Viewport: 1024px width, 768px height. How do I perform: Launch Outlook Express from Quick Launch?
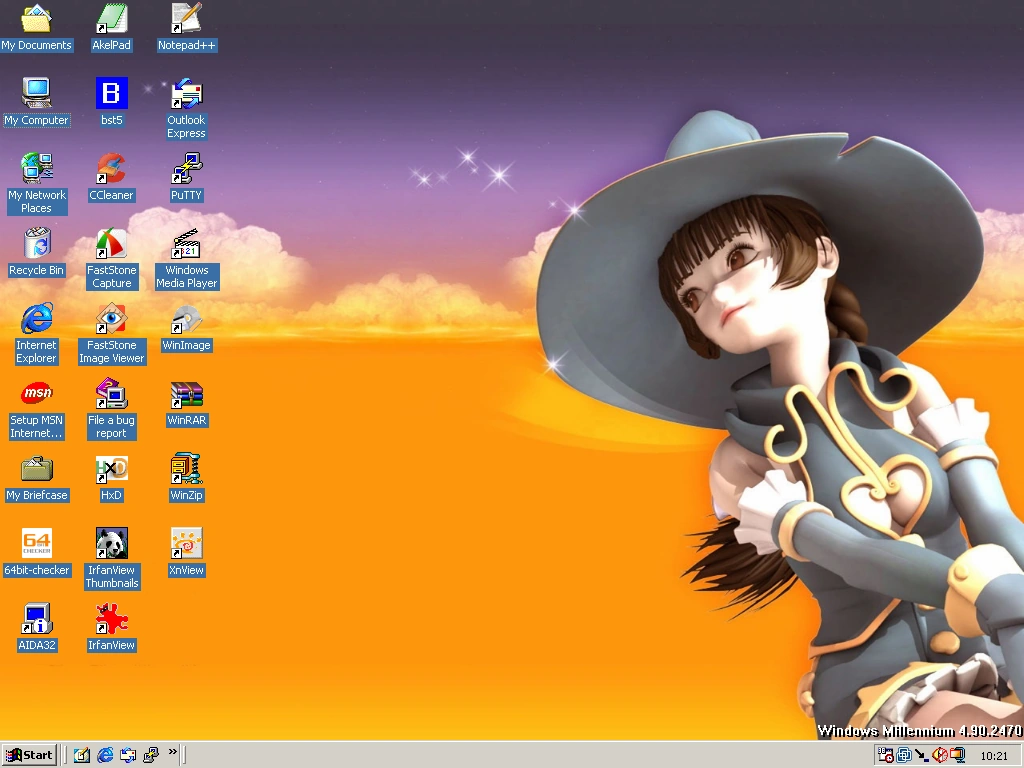(128, 756)
